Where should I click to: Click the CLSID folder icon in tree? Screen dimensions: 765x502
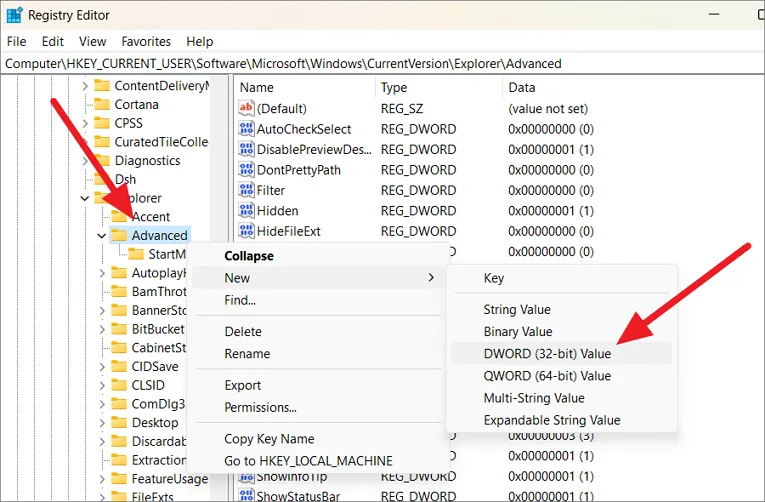[119, 385]
